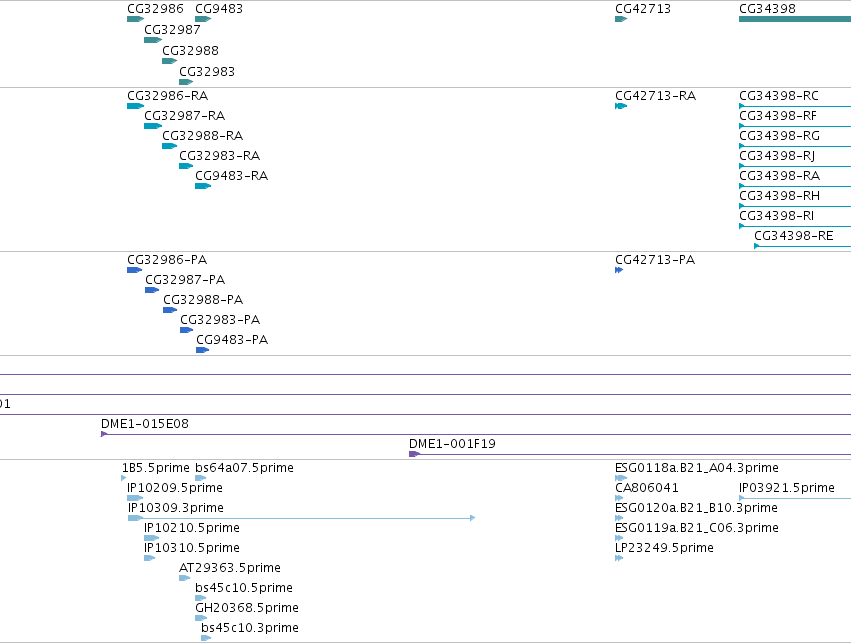Click EST IP10310.5prime
The image size is (851, 643).
tap(150, 558)
